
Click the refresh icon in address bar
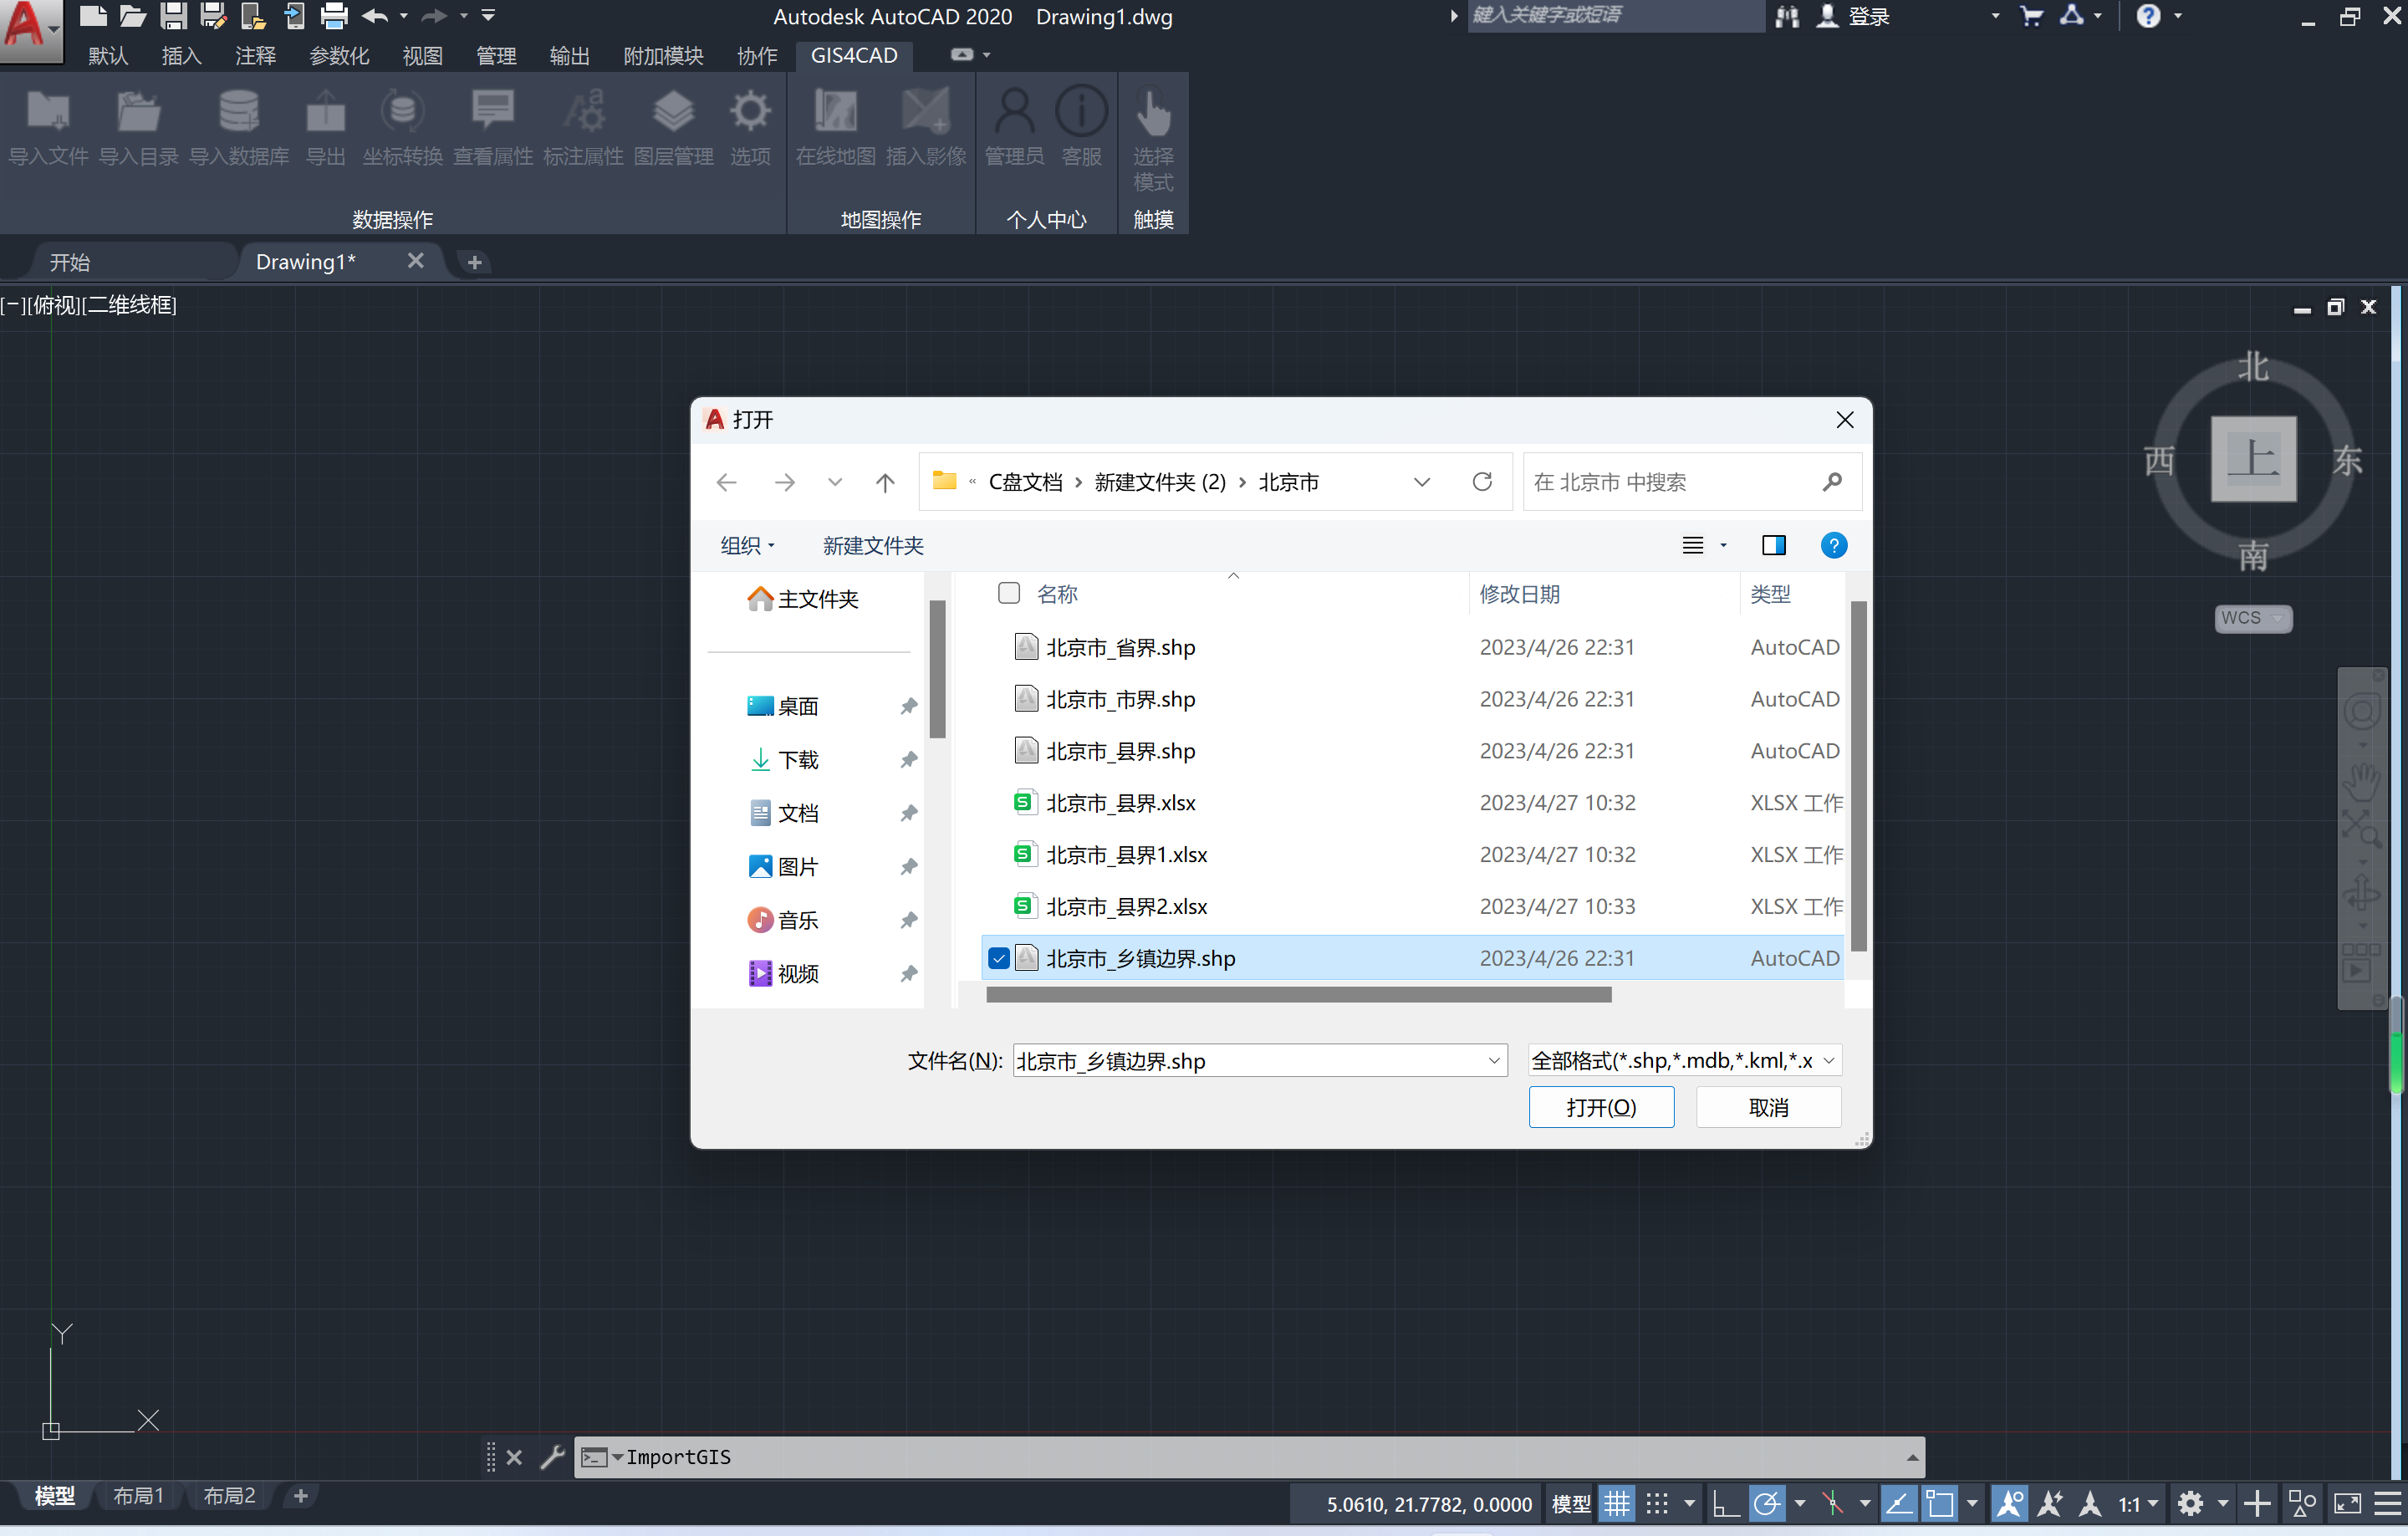pyautogui.click(x=1482, y=482)
